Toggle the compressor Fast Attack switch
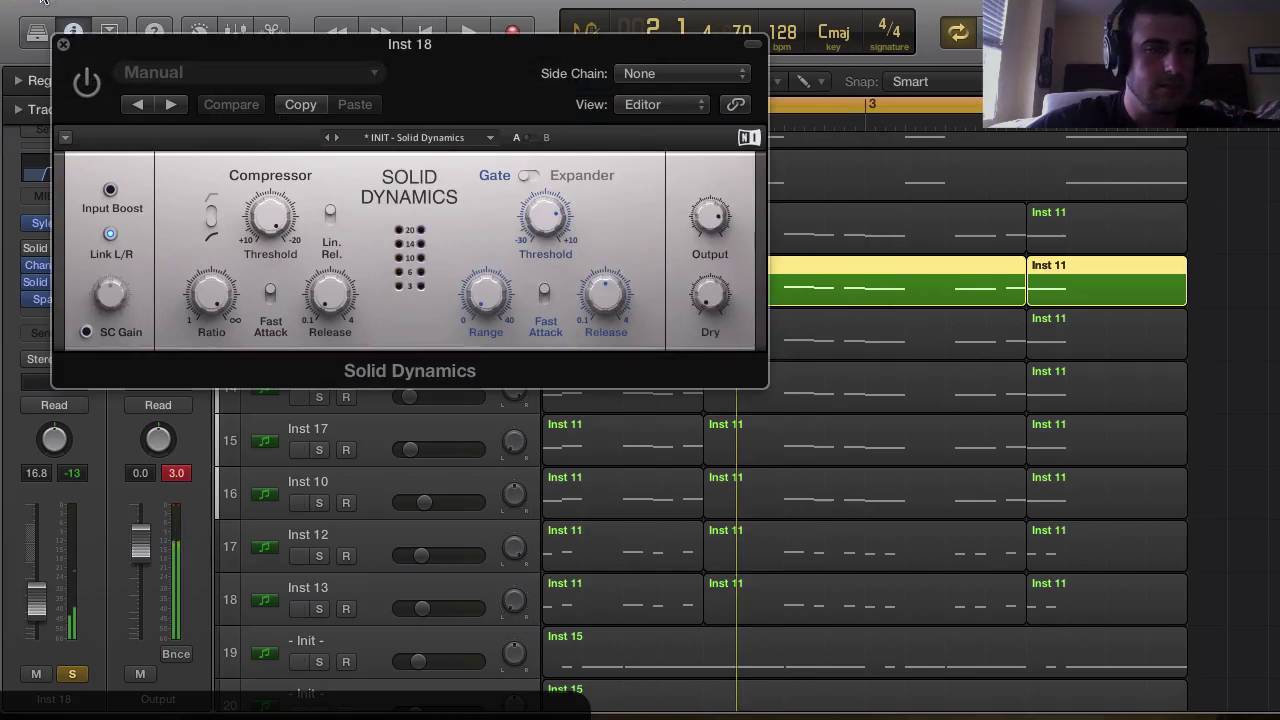The width and height of the screenshot is (1280, 720). (270, 292)
